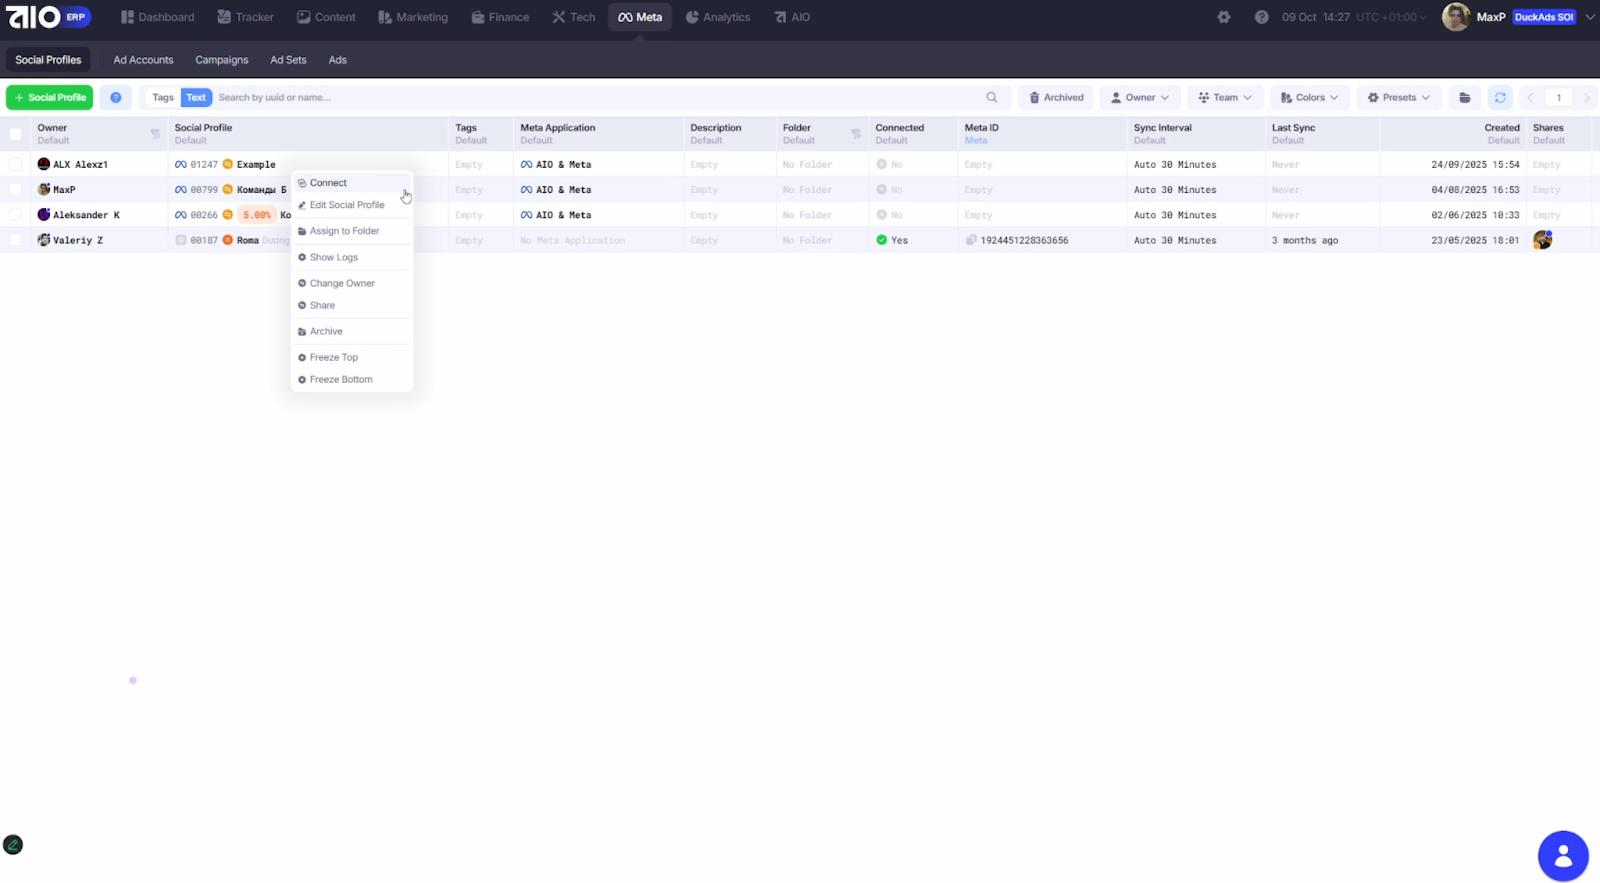Viewport: 1600px width, 883px height.
Task: Switch to the Ad Accounts tab
Action: coord(143,60)
